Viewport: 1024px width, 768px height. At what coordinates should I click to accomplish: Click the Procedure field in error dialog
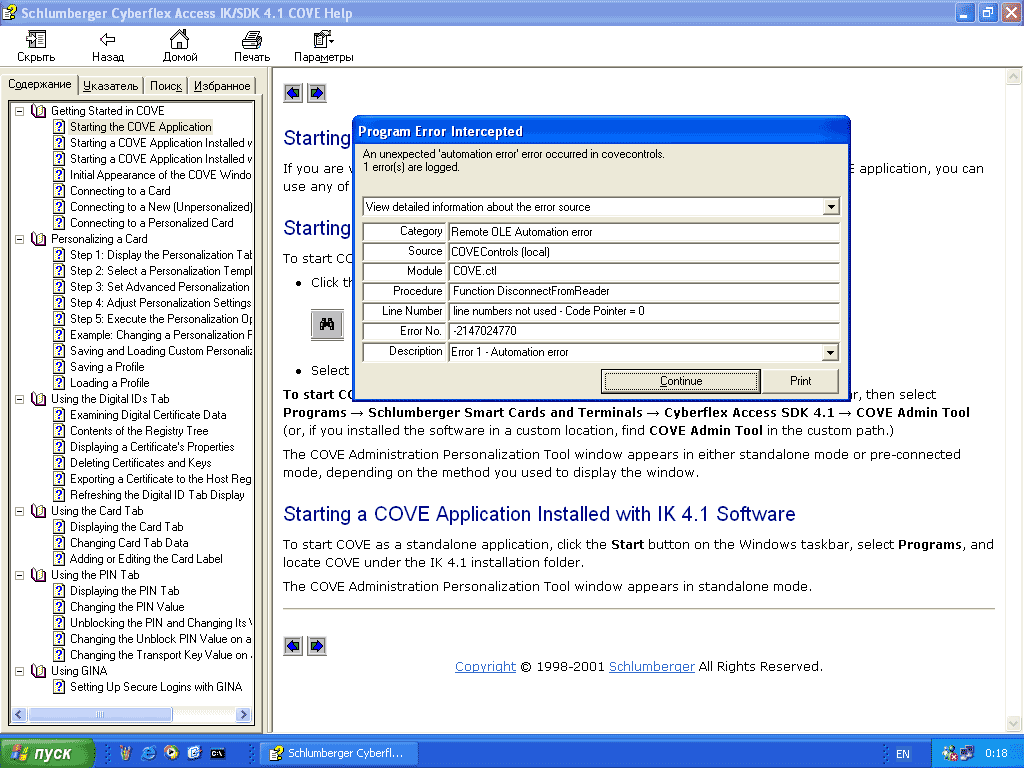tap(643, 291)
